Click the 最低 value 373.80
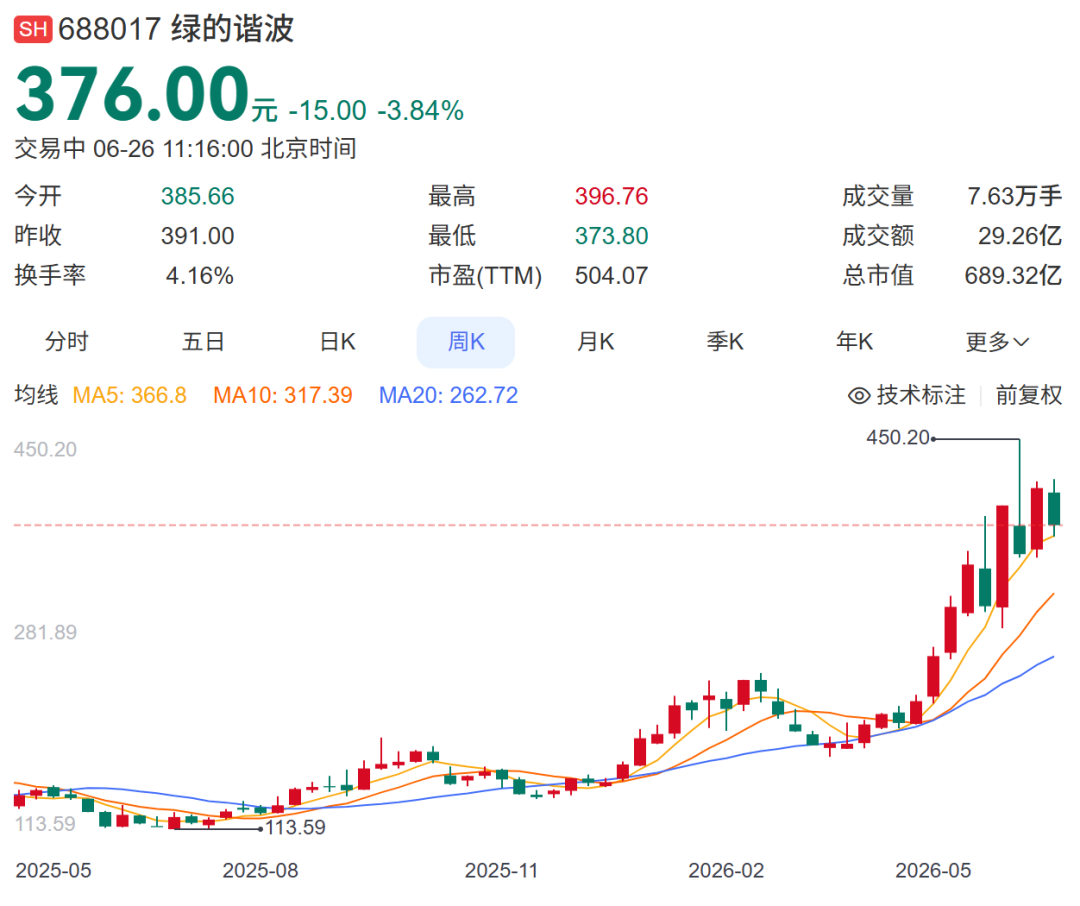The width and height of the screenshot is (1080, 906). click(x=612, y=236)
